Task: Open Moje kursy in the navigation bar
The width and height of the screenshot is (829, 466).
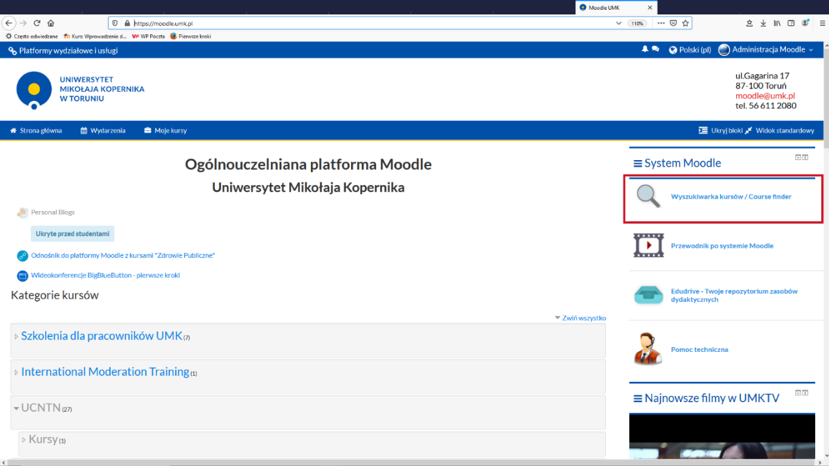Action: (x=165, y=131)
